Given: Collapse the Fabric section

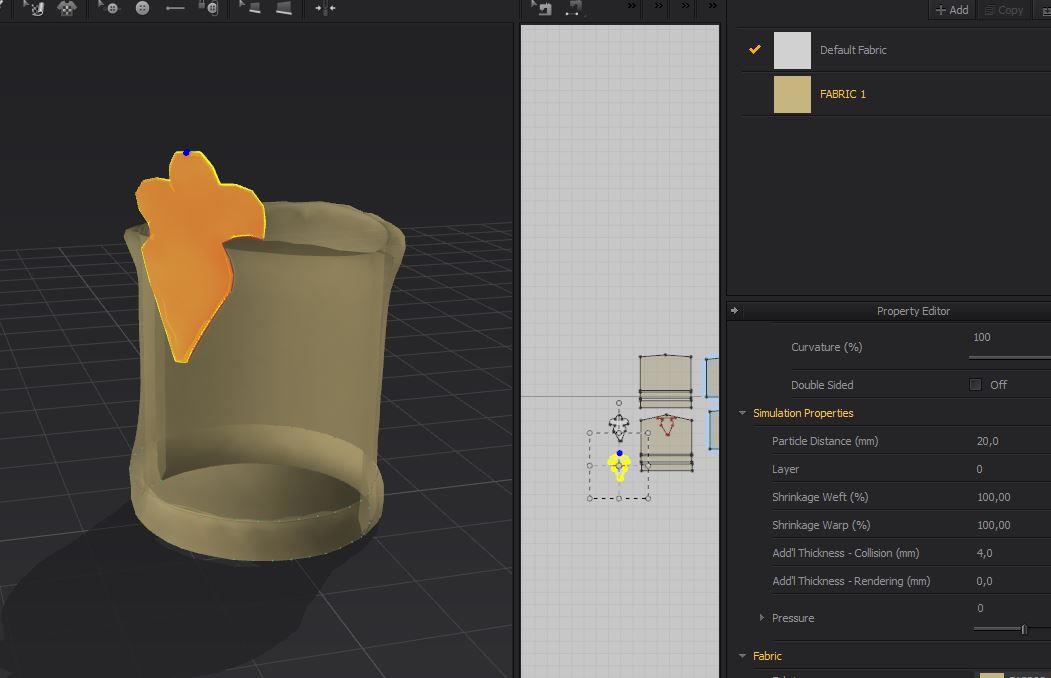Looking at the screenshot, I should (x=743, y=656).
